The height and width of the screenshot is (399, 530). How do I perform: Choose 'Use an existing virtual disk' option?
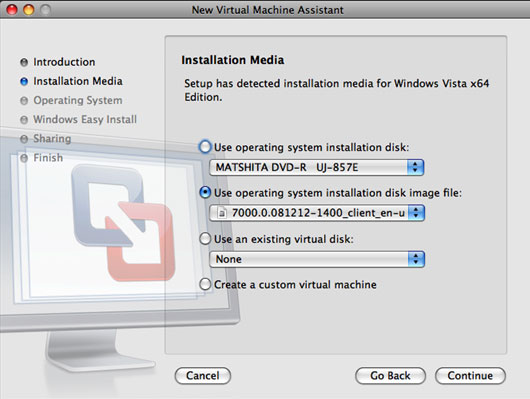(x=205, y=239)
